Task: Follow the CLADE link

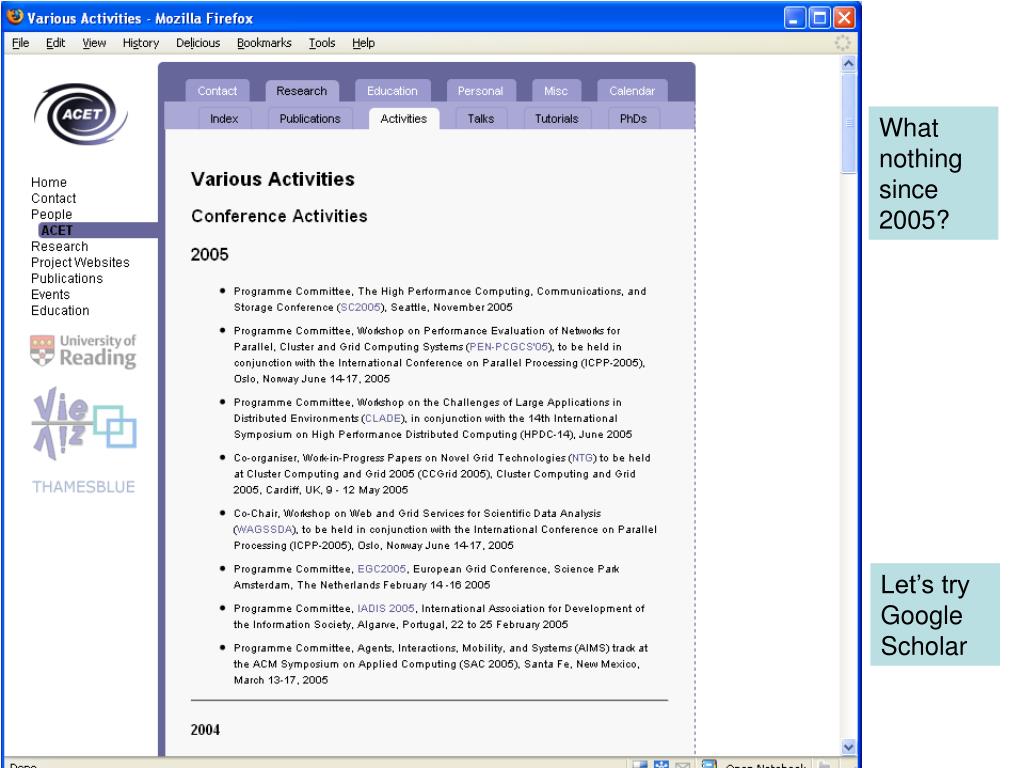Action: [x=385, y=419]
